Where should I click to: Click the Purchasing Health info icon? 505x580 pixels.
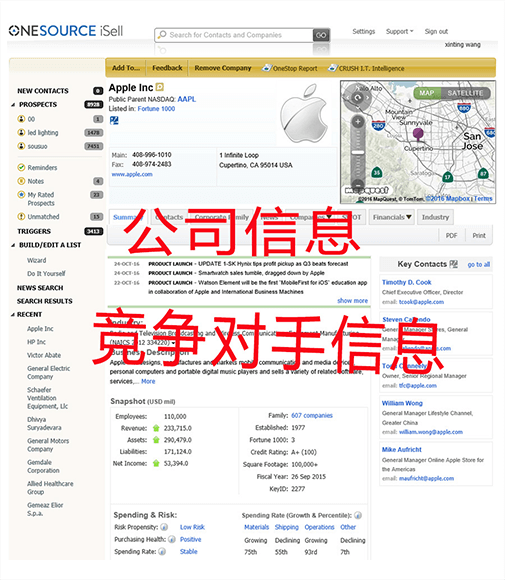(x=172, y=539)
